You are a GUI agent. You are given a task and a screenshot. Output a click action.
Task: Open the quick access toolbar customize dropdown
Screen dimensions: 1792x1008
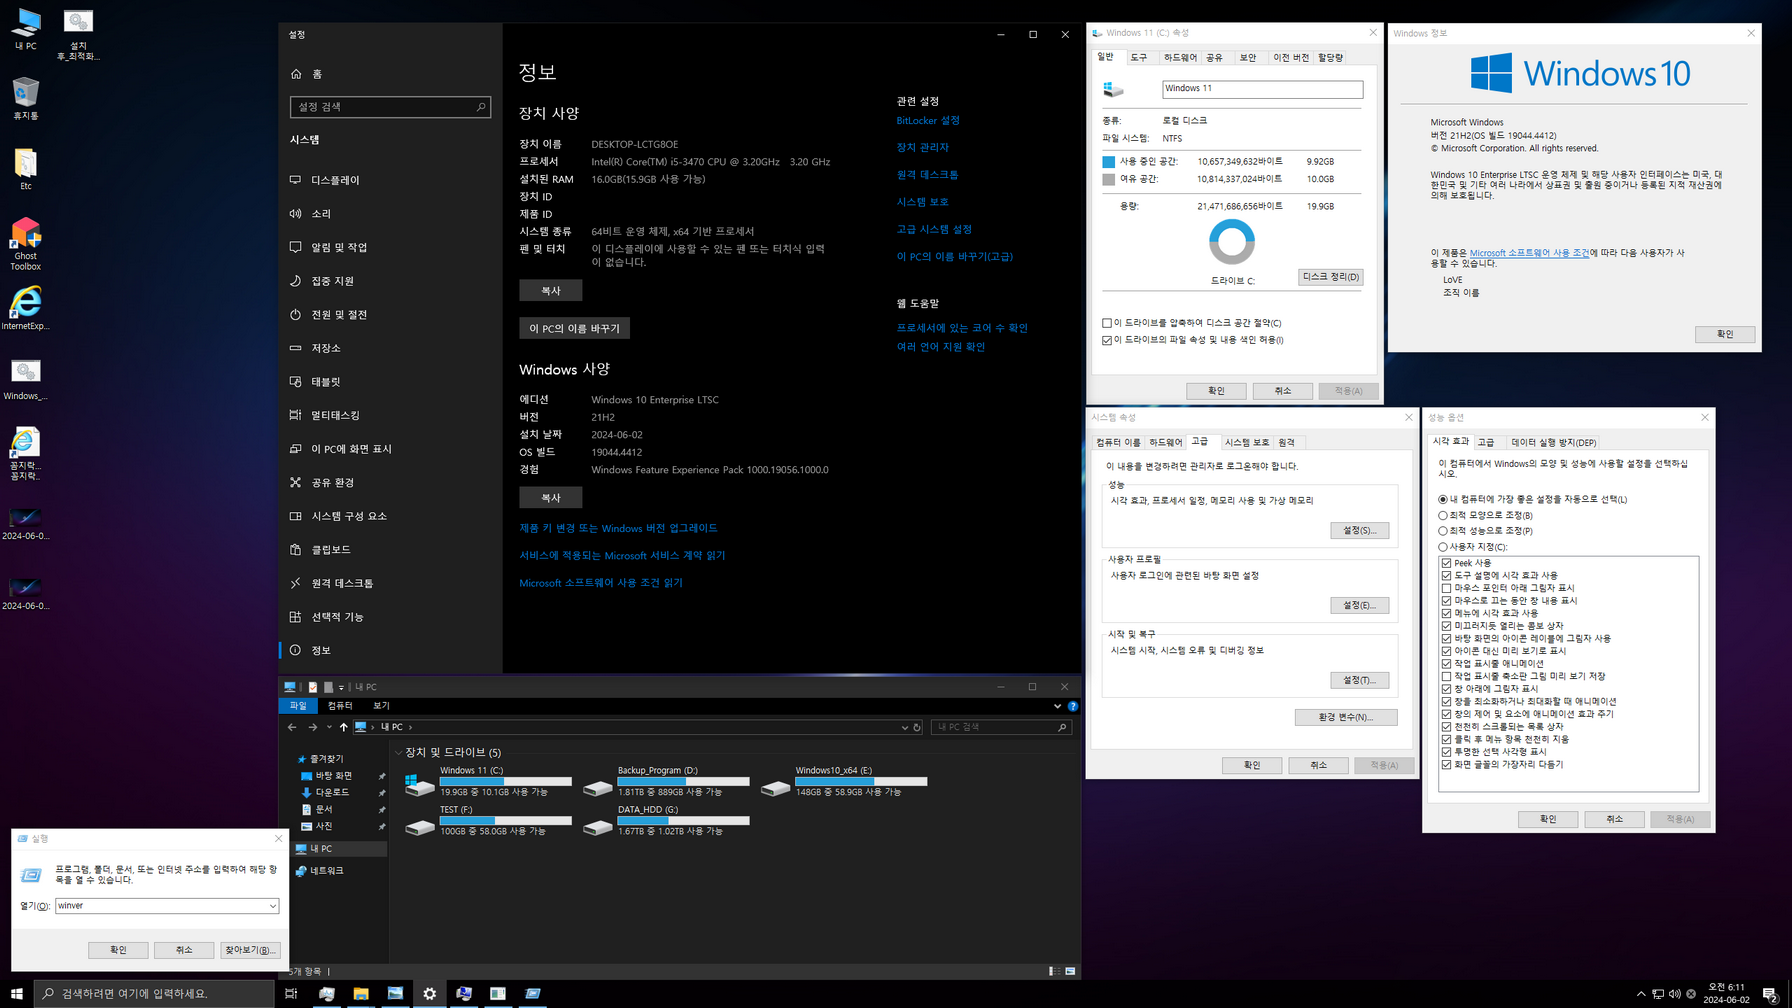[x=341, y=687]
